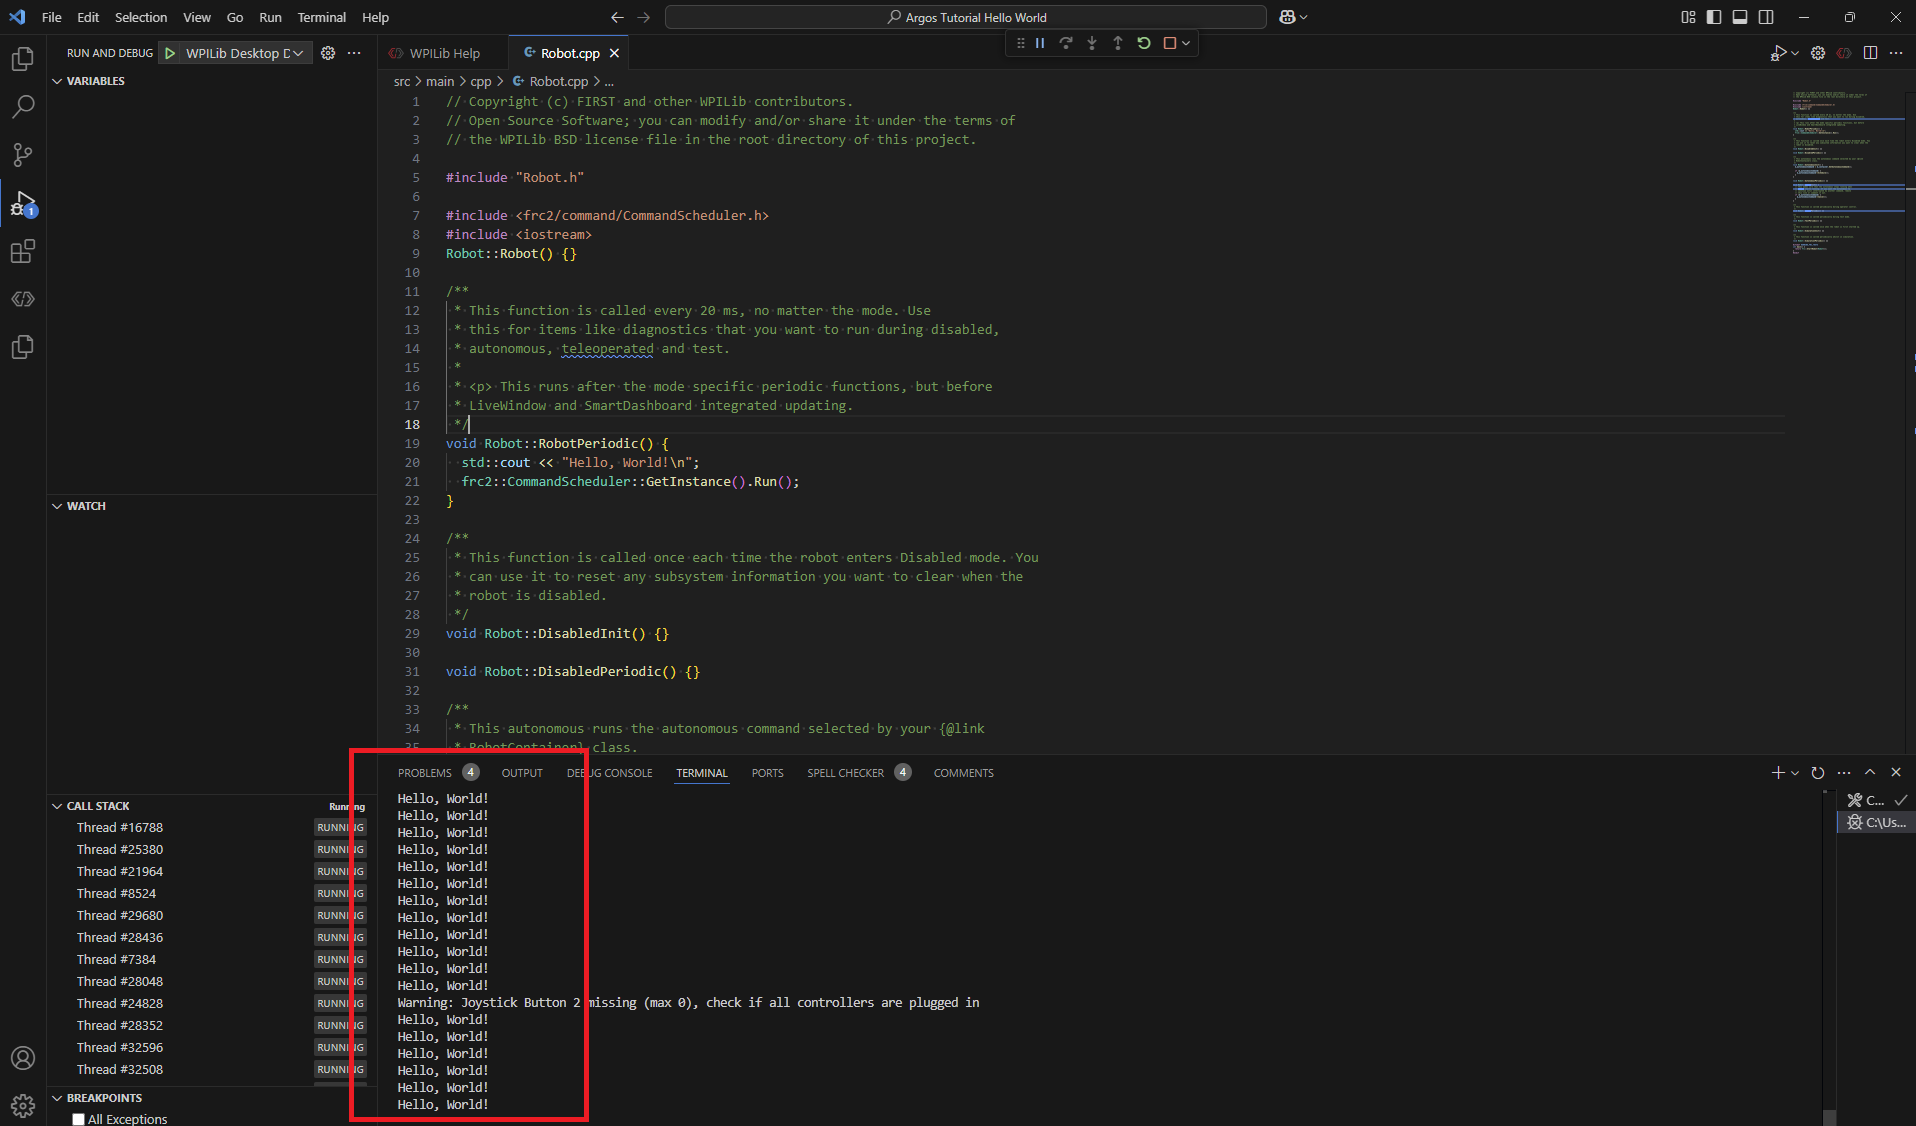Toggle the All Exceptions breakpoint checkbox
The image size is (1916, 1126).
[x=78, y=1119]
